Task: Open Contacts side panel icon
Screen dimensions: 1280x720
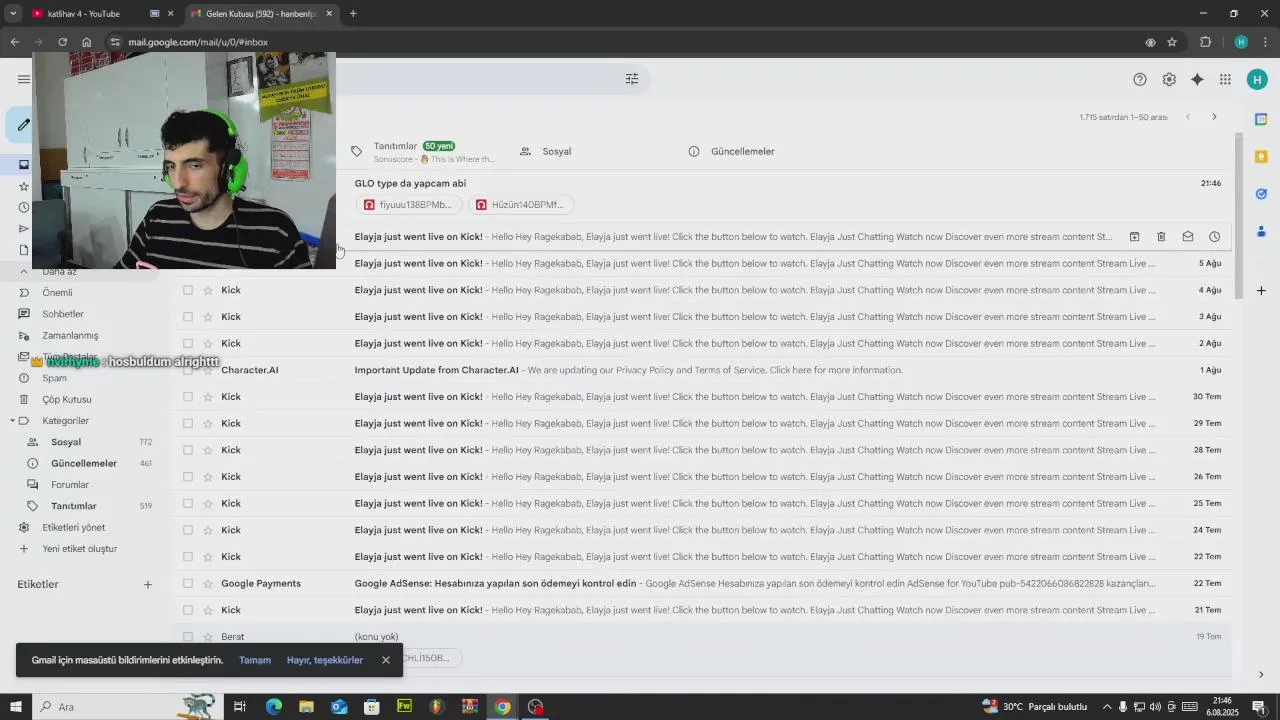Action: pyautogui.click(x=1261, y=231)
